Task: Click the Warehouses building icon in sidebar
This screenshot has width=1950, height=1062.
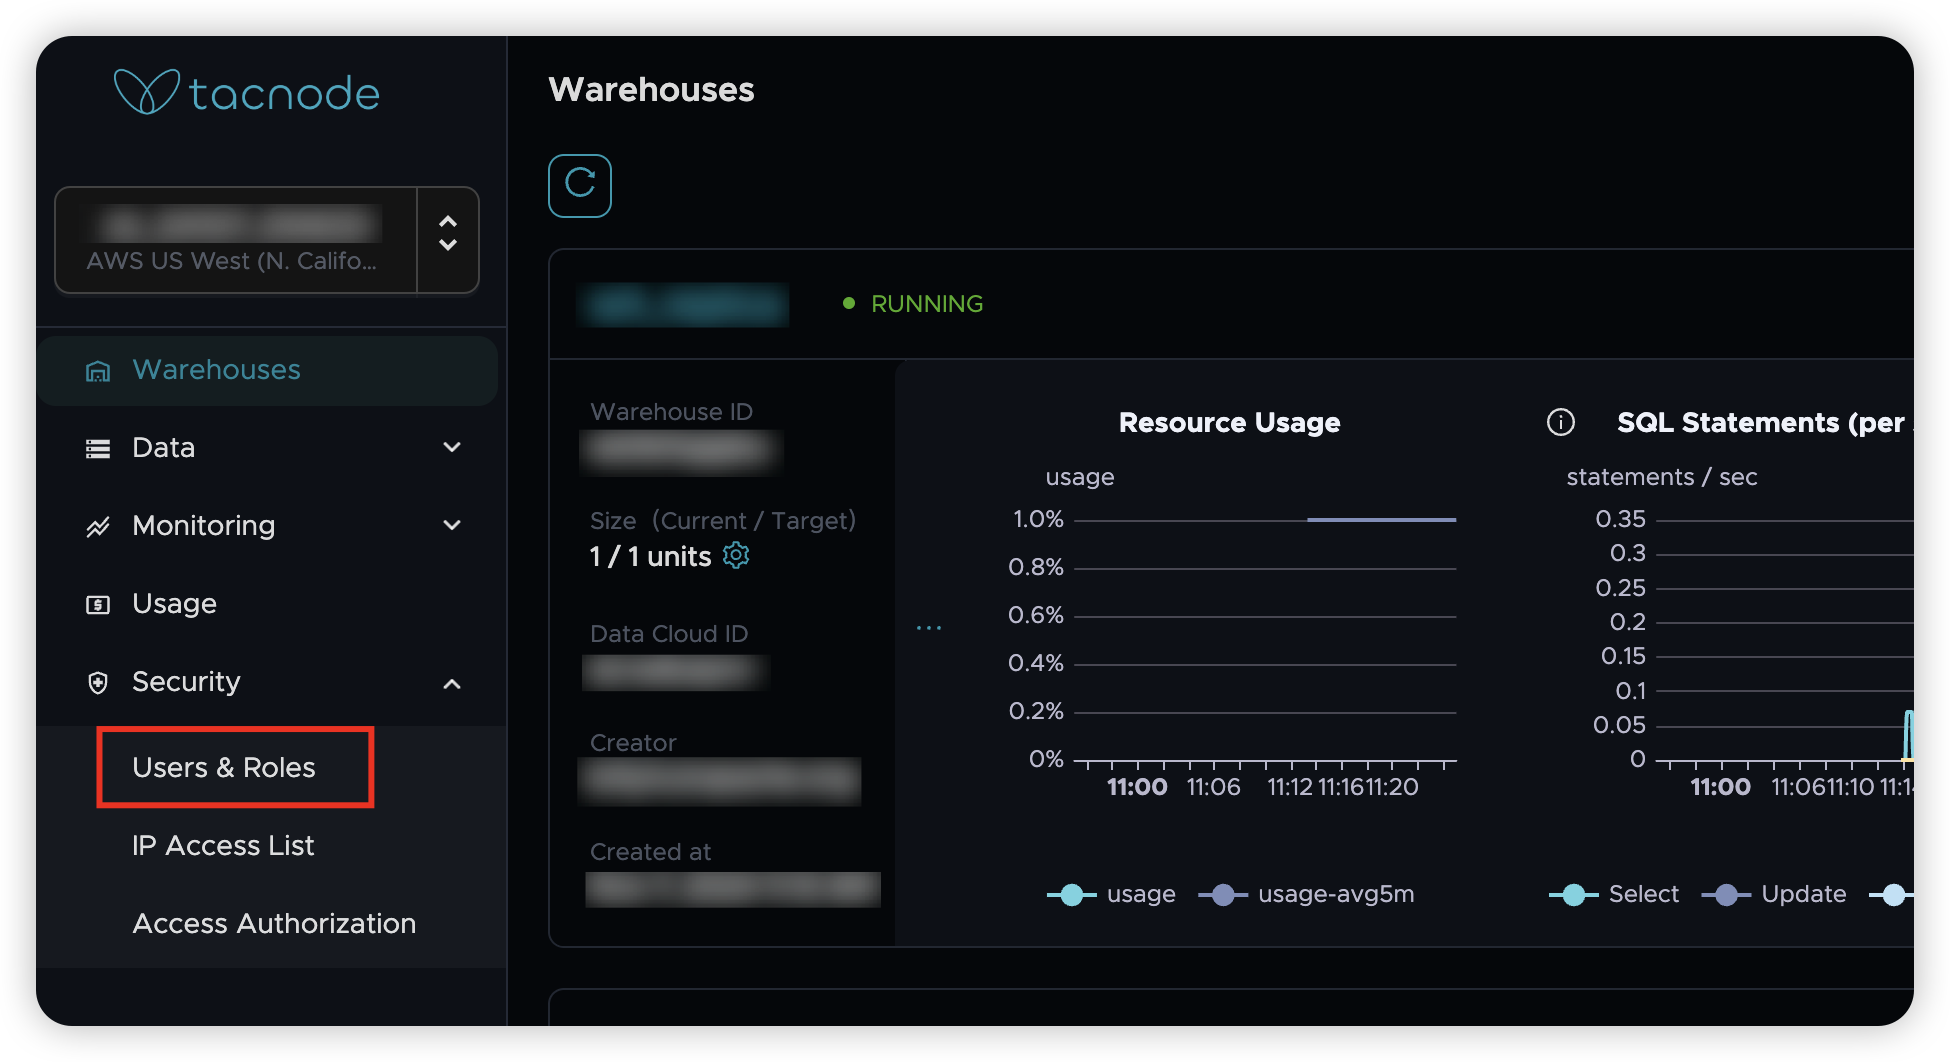Action: [98, 371]
